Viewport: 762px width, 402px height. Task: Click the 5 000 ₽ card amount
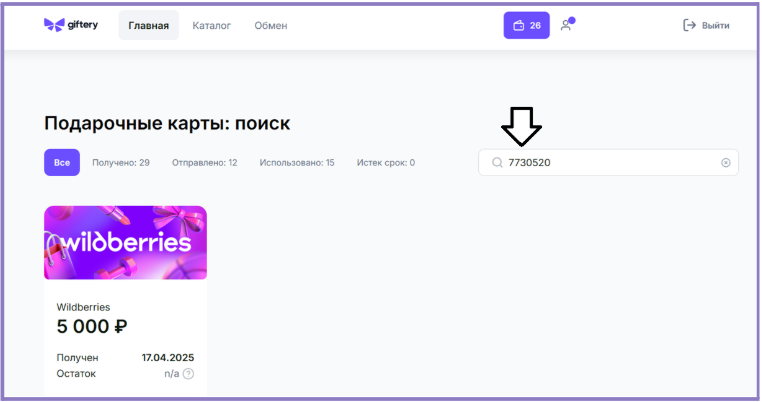coord(92,326)
